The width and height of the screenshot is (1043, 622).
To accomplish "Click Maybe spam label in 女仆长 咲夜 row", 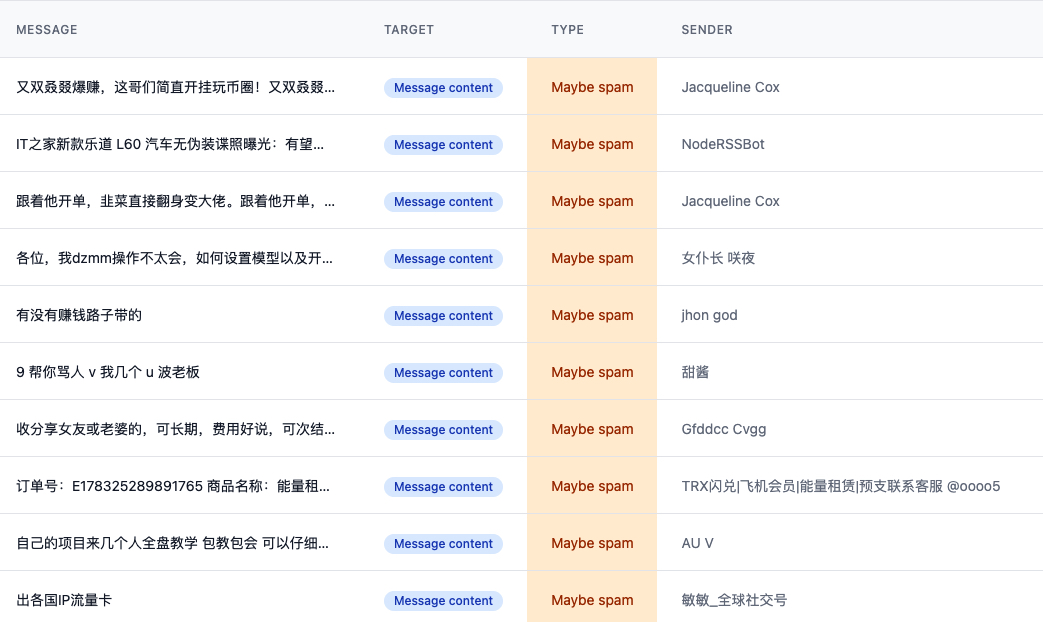I will coord(592,258).
